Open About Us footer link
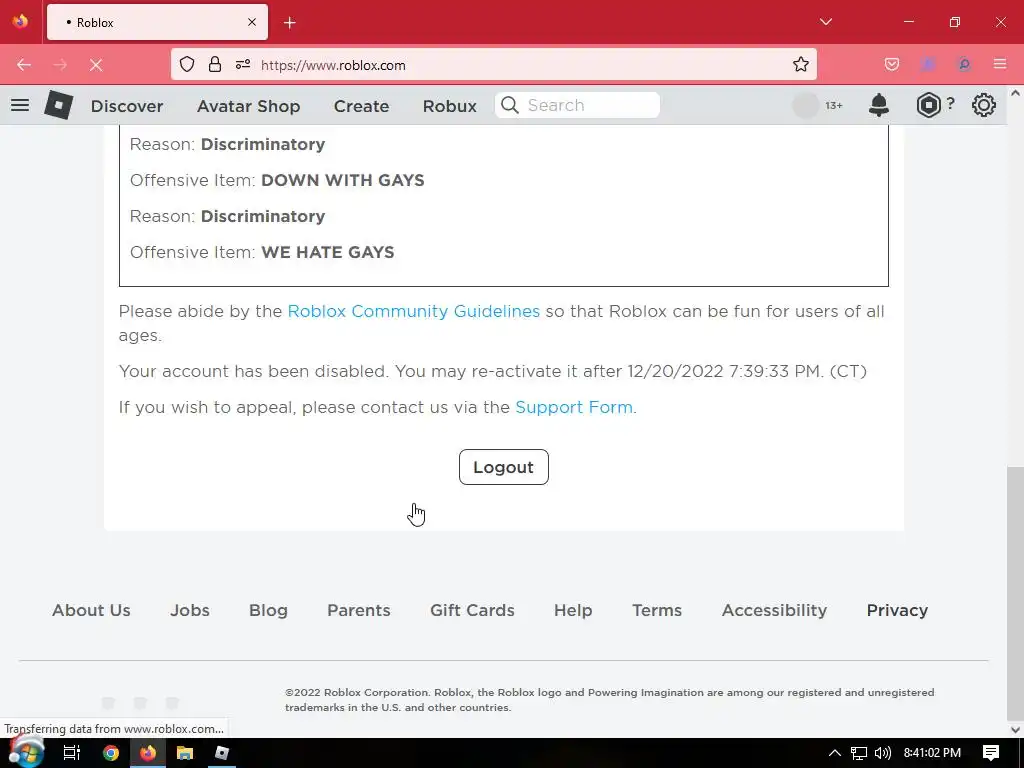 (x=91, y=610)
